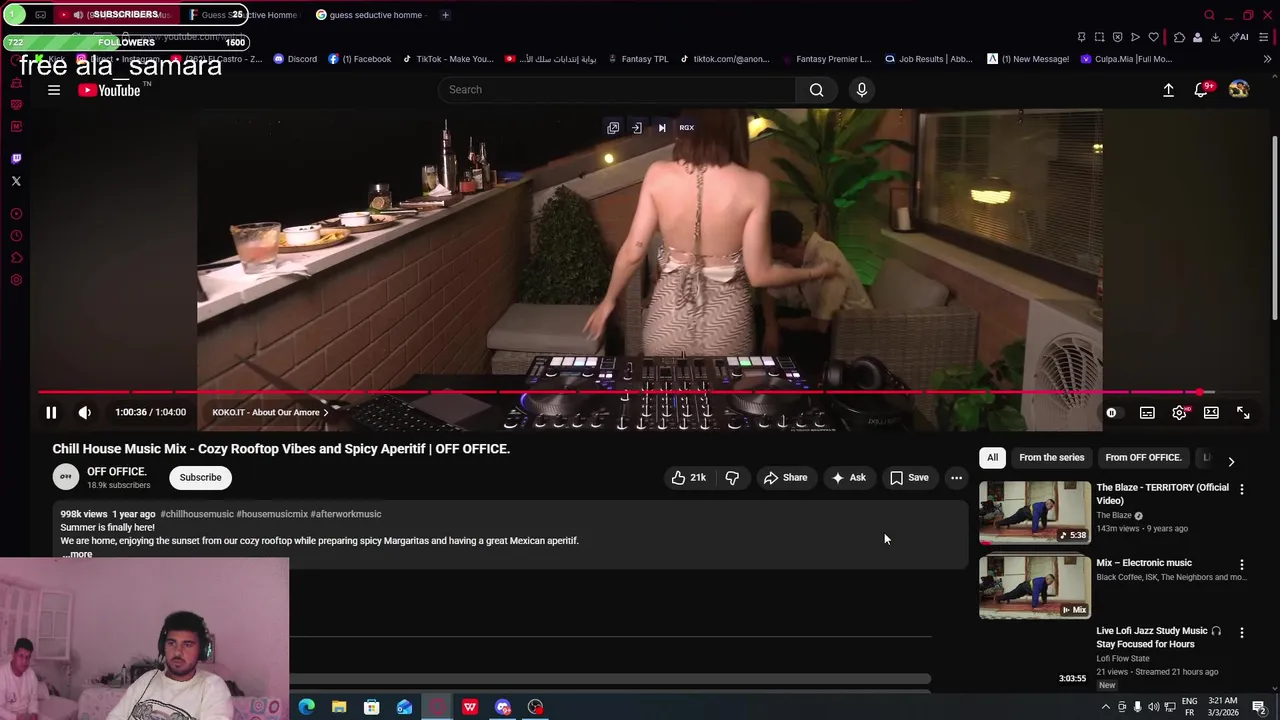Click the page vertical scrollbar
Screen dimensions: 1280x720
click(1275, 227)
